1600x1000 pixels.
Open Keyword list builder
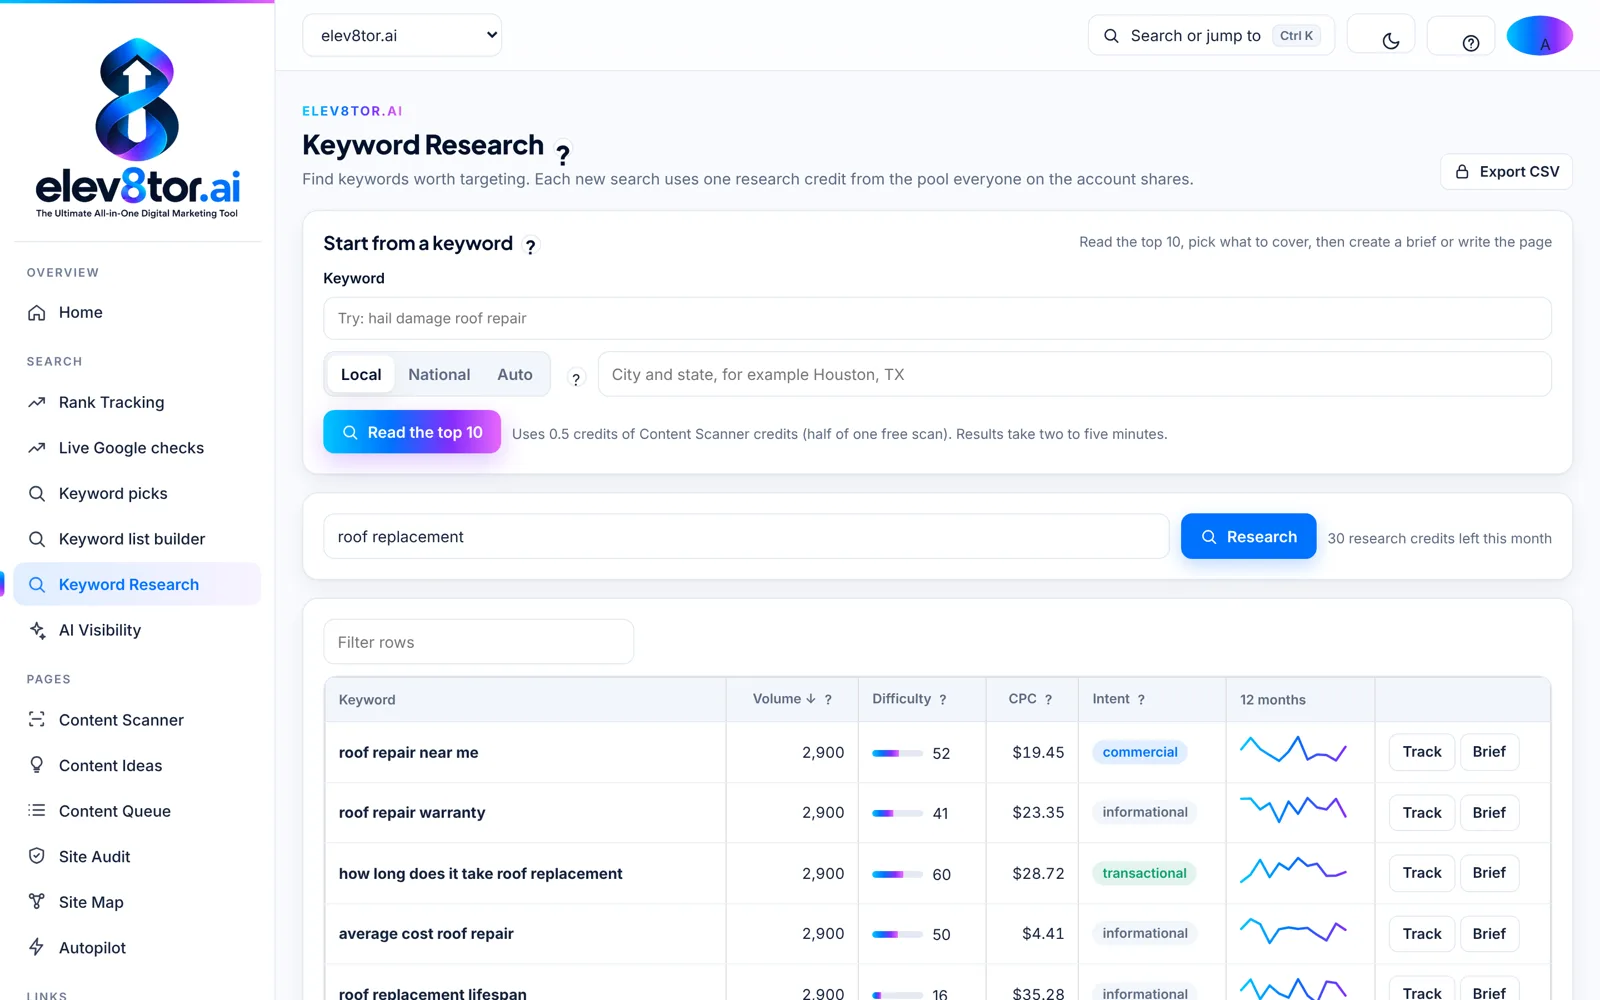pyautogui.click(x=137, y=539)
